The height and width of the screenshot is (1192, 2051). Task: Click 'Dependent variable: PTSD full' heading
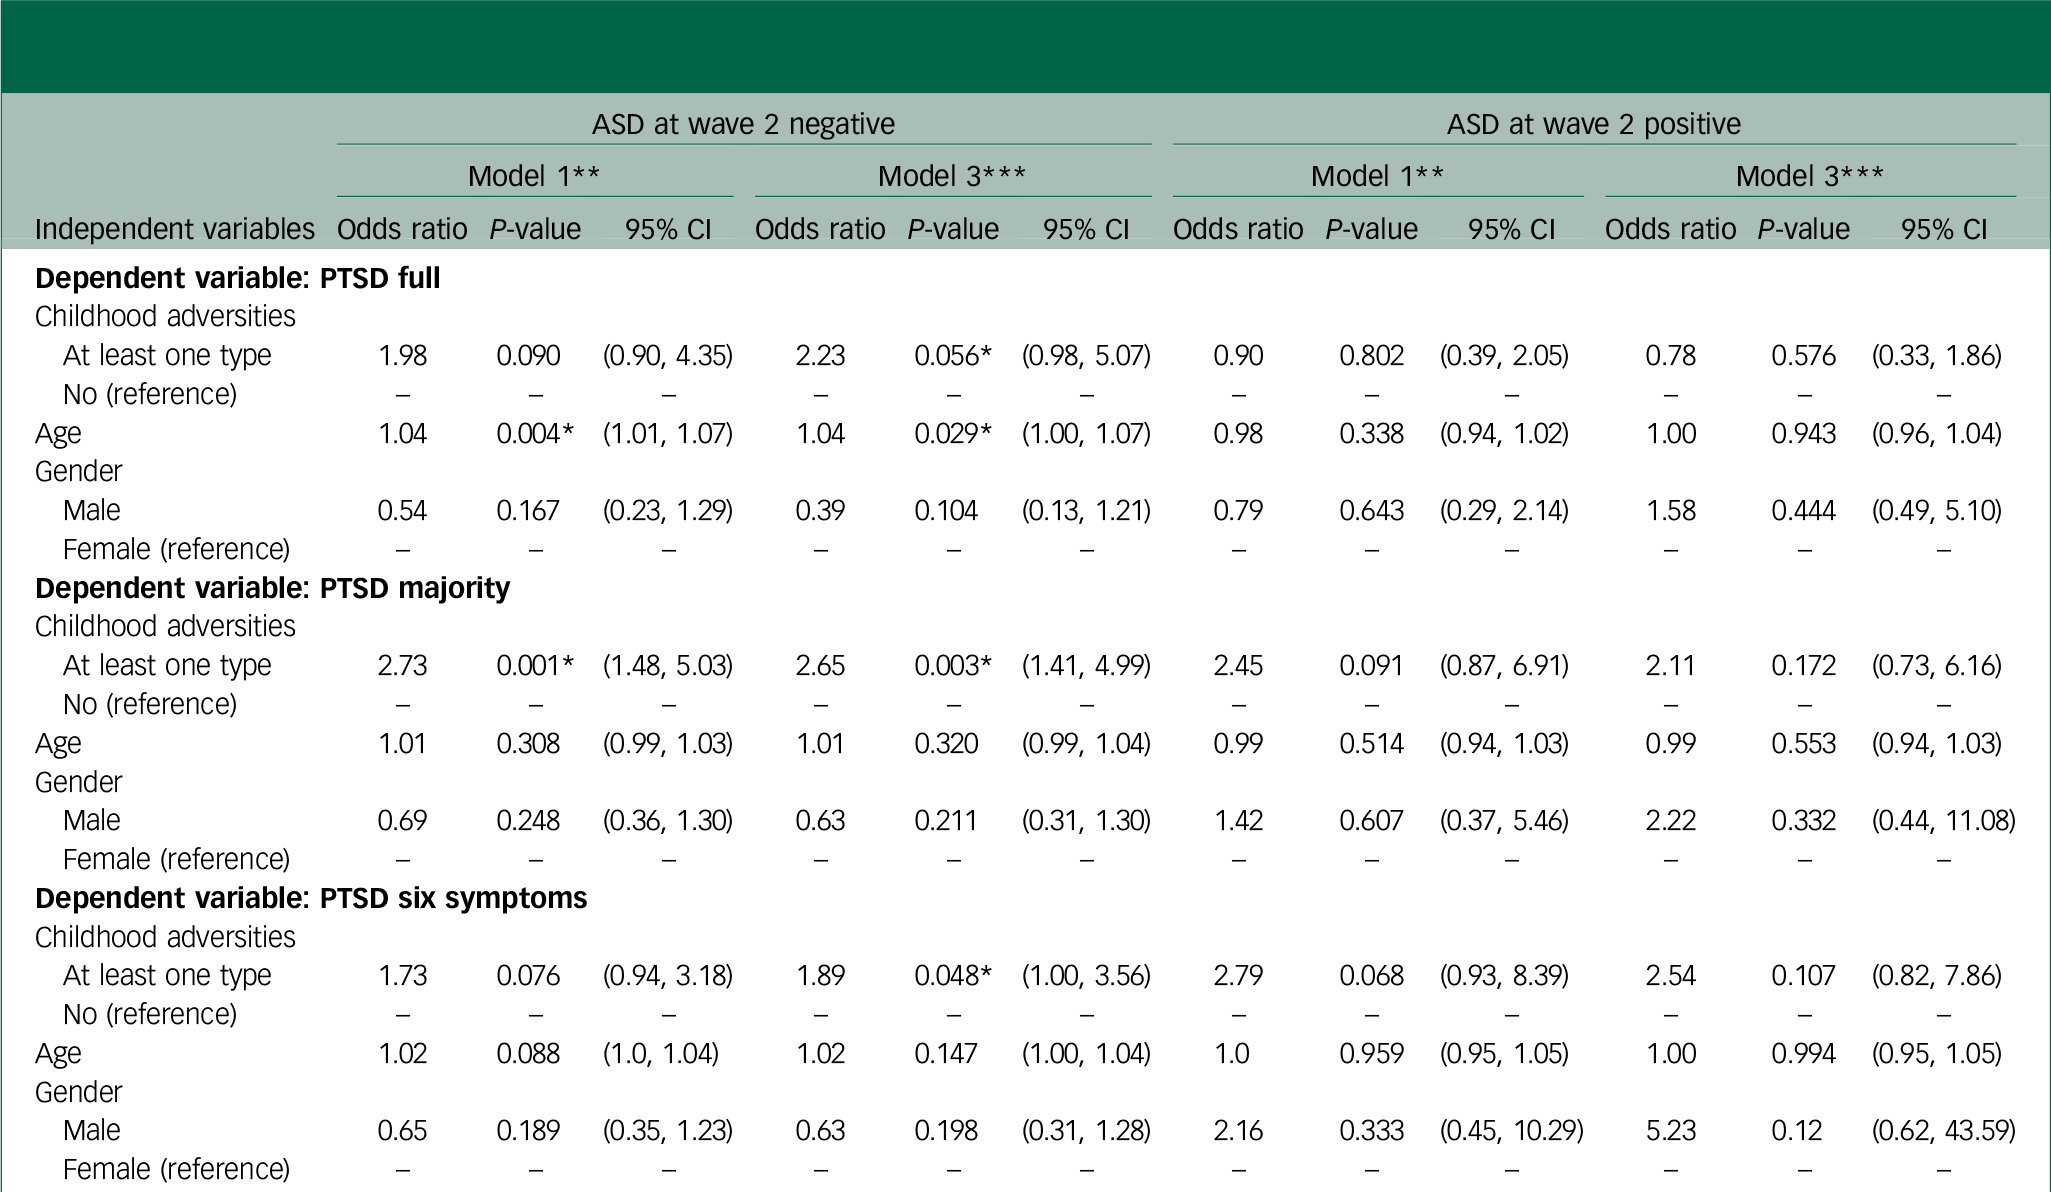(237, 277)
